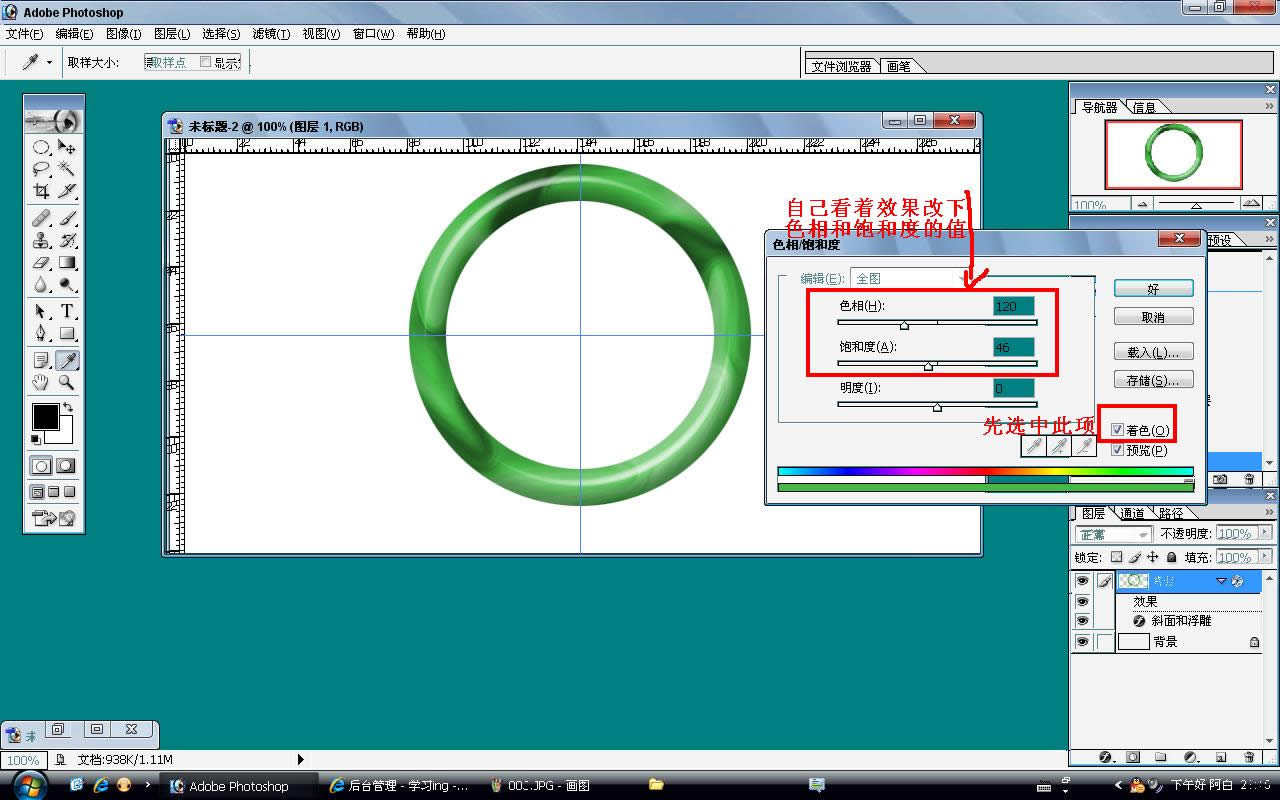Pick the Type tool in toolbox
The width and height of the screenshot is (1280, 800).
click(x=67, y=312)
